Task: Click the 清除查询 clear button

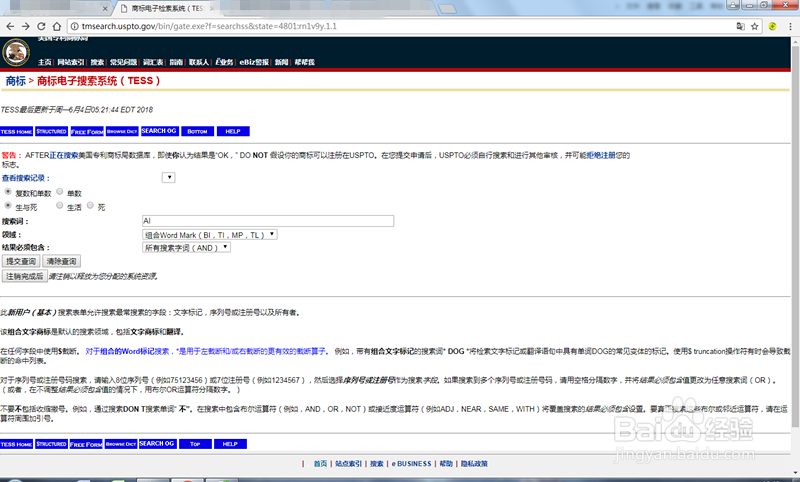Action: (x=61, y=261)
